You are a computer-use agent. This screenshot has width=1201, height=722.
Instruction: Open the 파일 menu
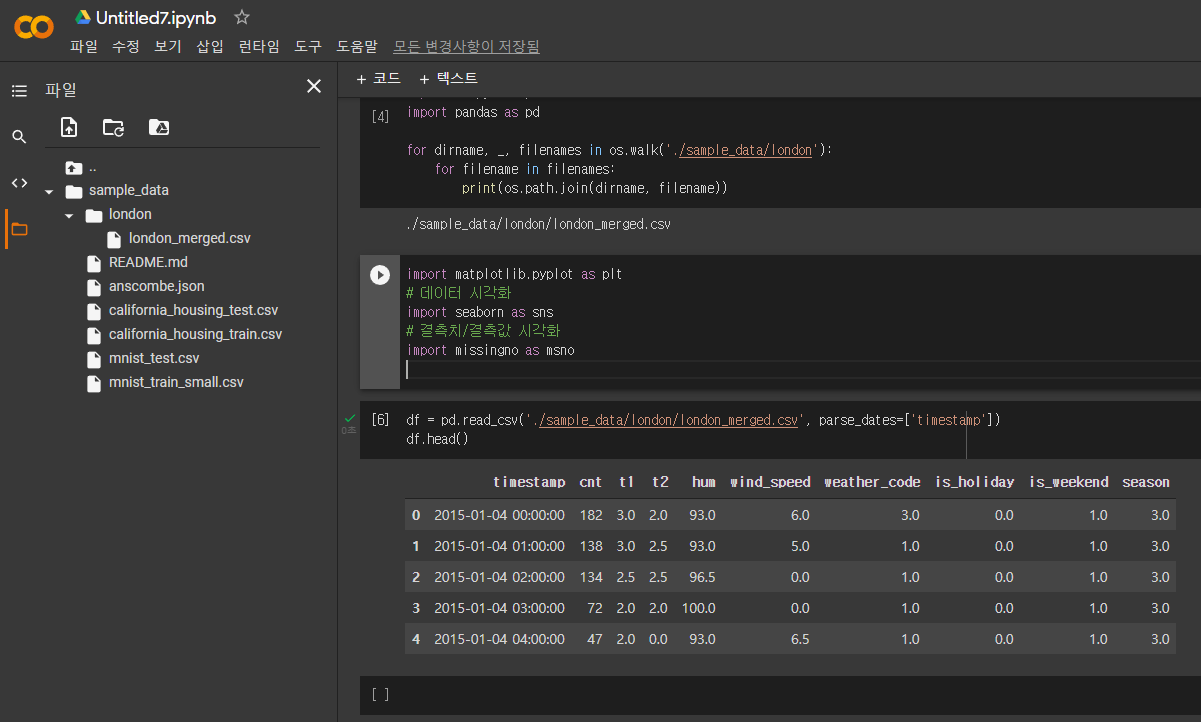tap(84, 45)
